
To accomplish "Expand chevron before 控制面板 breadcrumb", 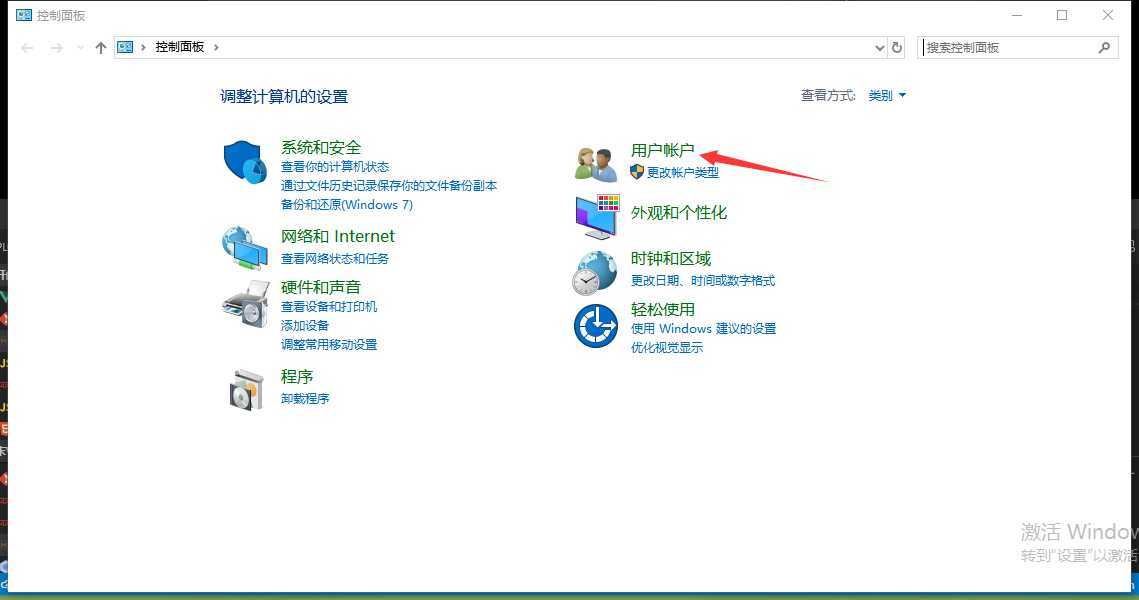I will pos(143,47).
